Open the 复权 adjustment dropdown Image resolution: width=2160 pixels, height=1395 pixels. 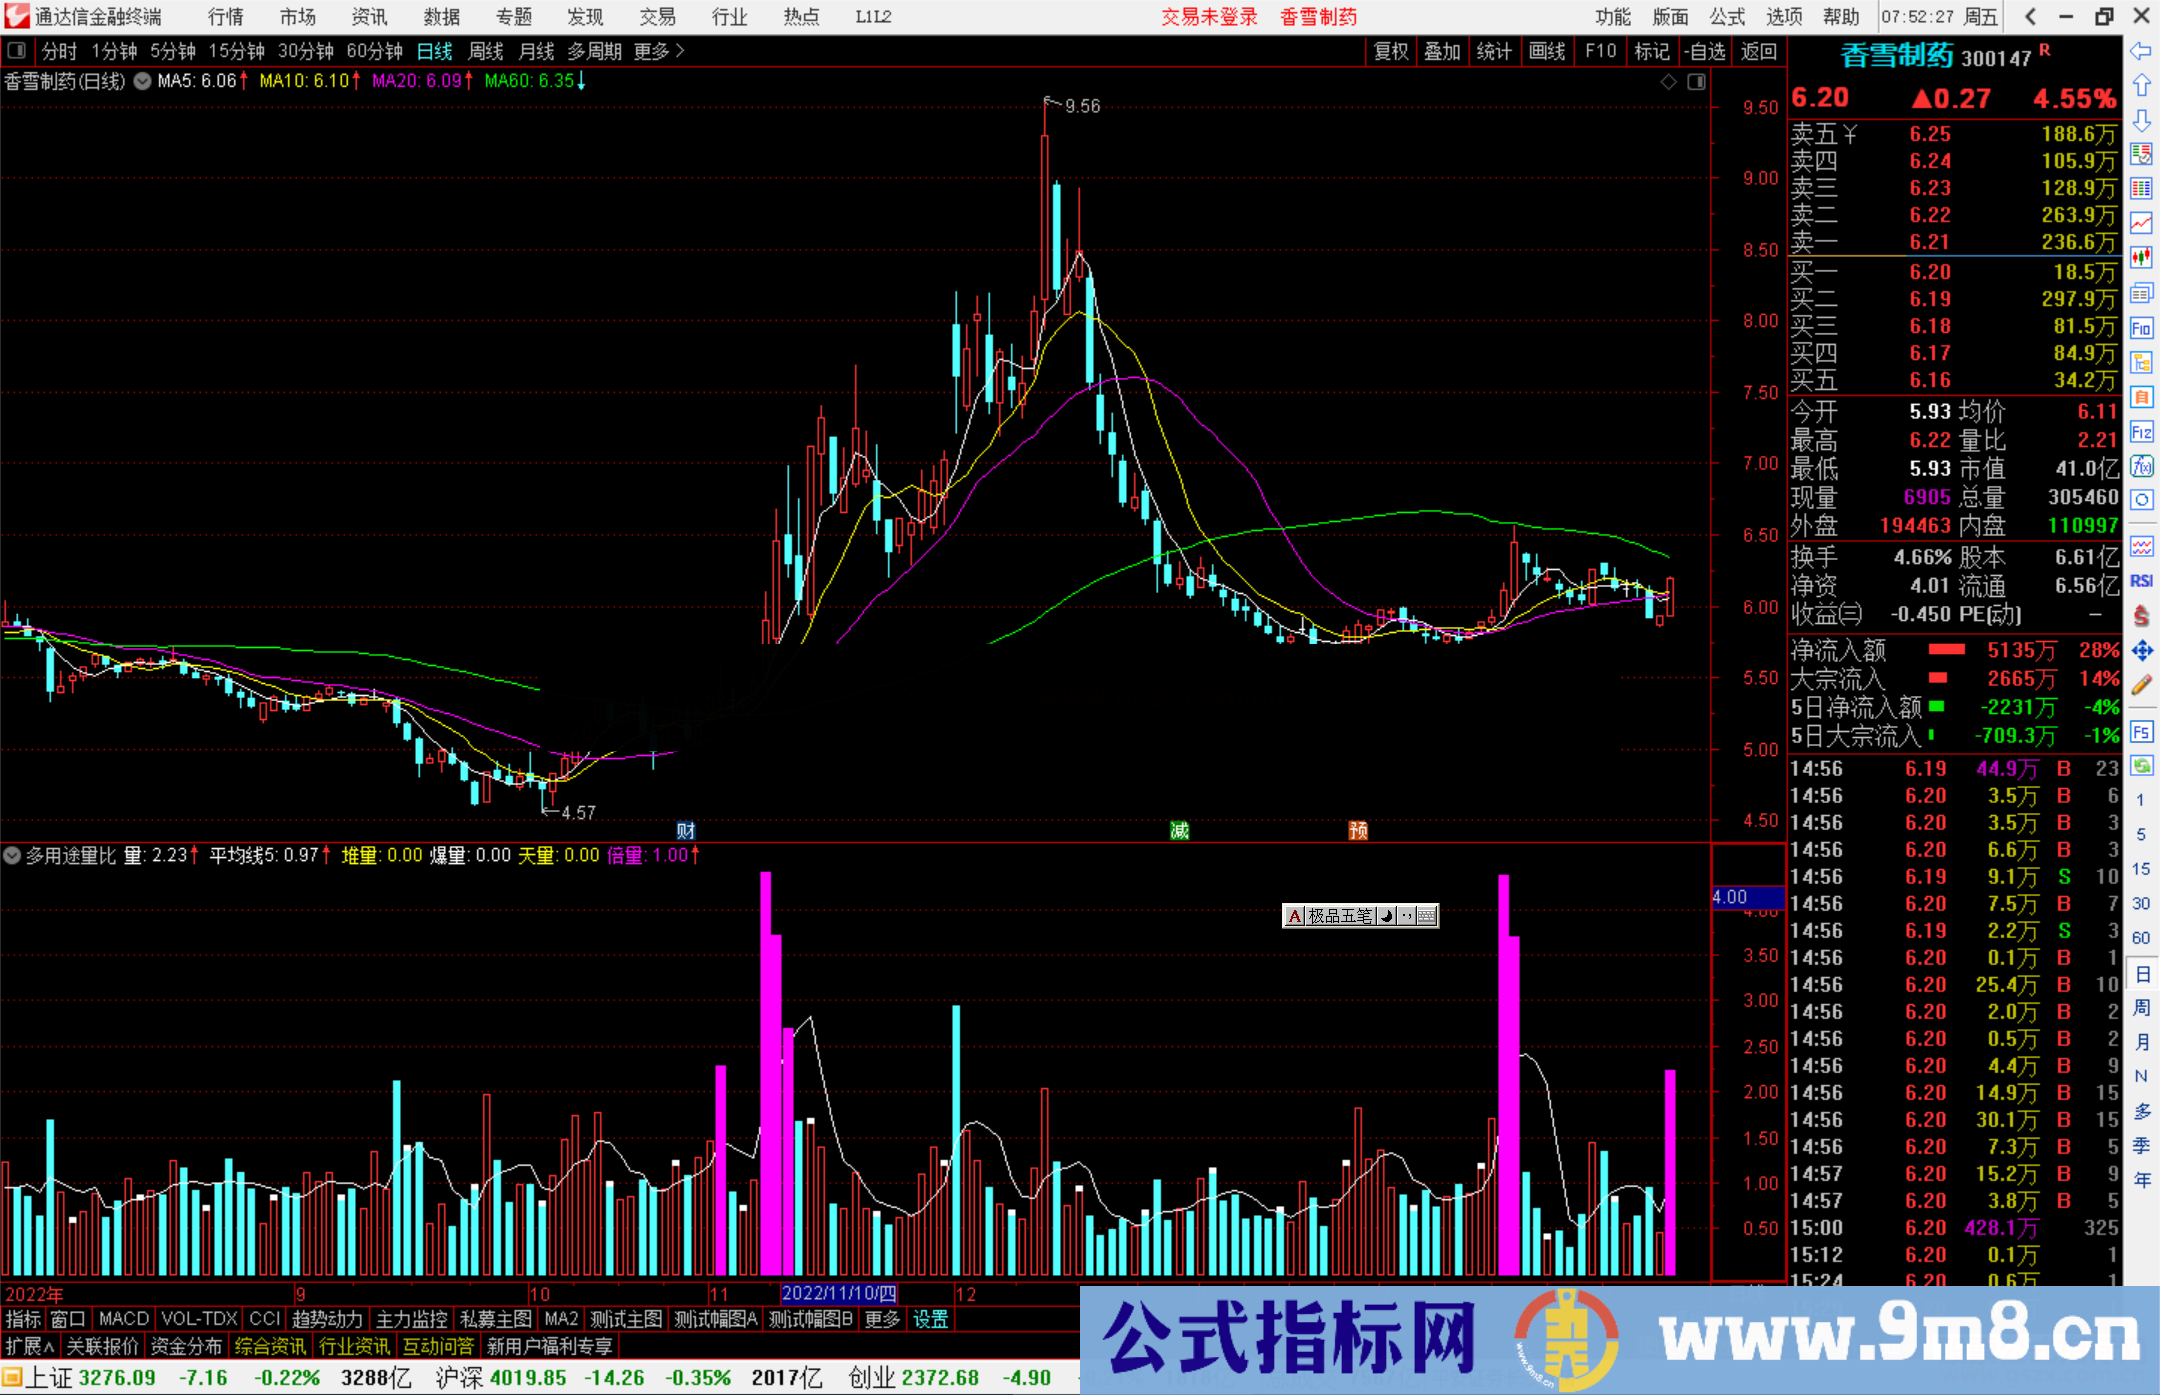[1391, 51]
